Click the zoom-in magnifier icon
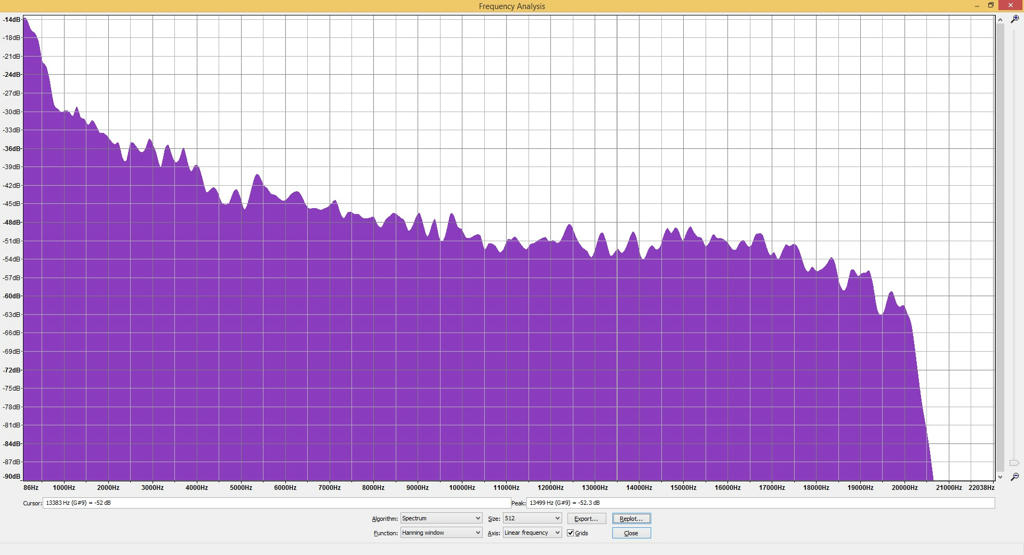The width and height of the screenshot is (1024, 555). pos(1015,20)
